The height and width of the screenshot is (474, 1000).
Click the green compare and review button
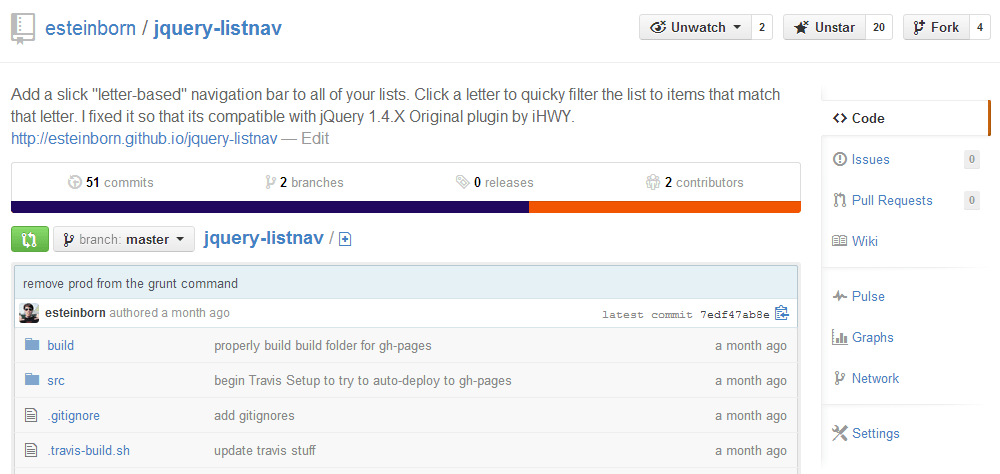pyautogui.click(x=29, y=239)
